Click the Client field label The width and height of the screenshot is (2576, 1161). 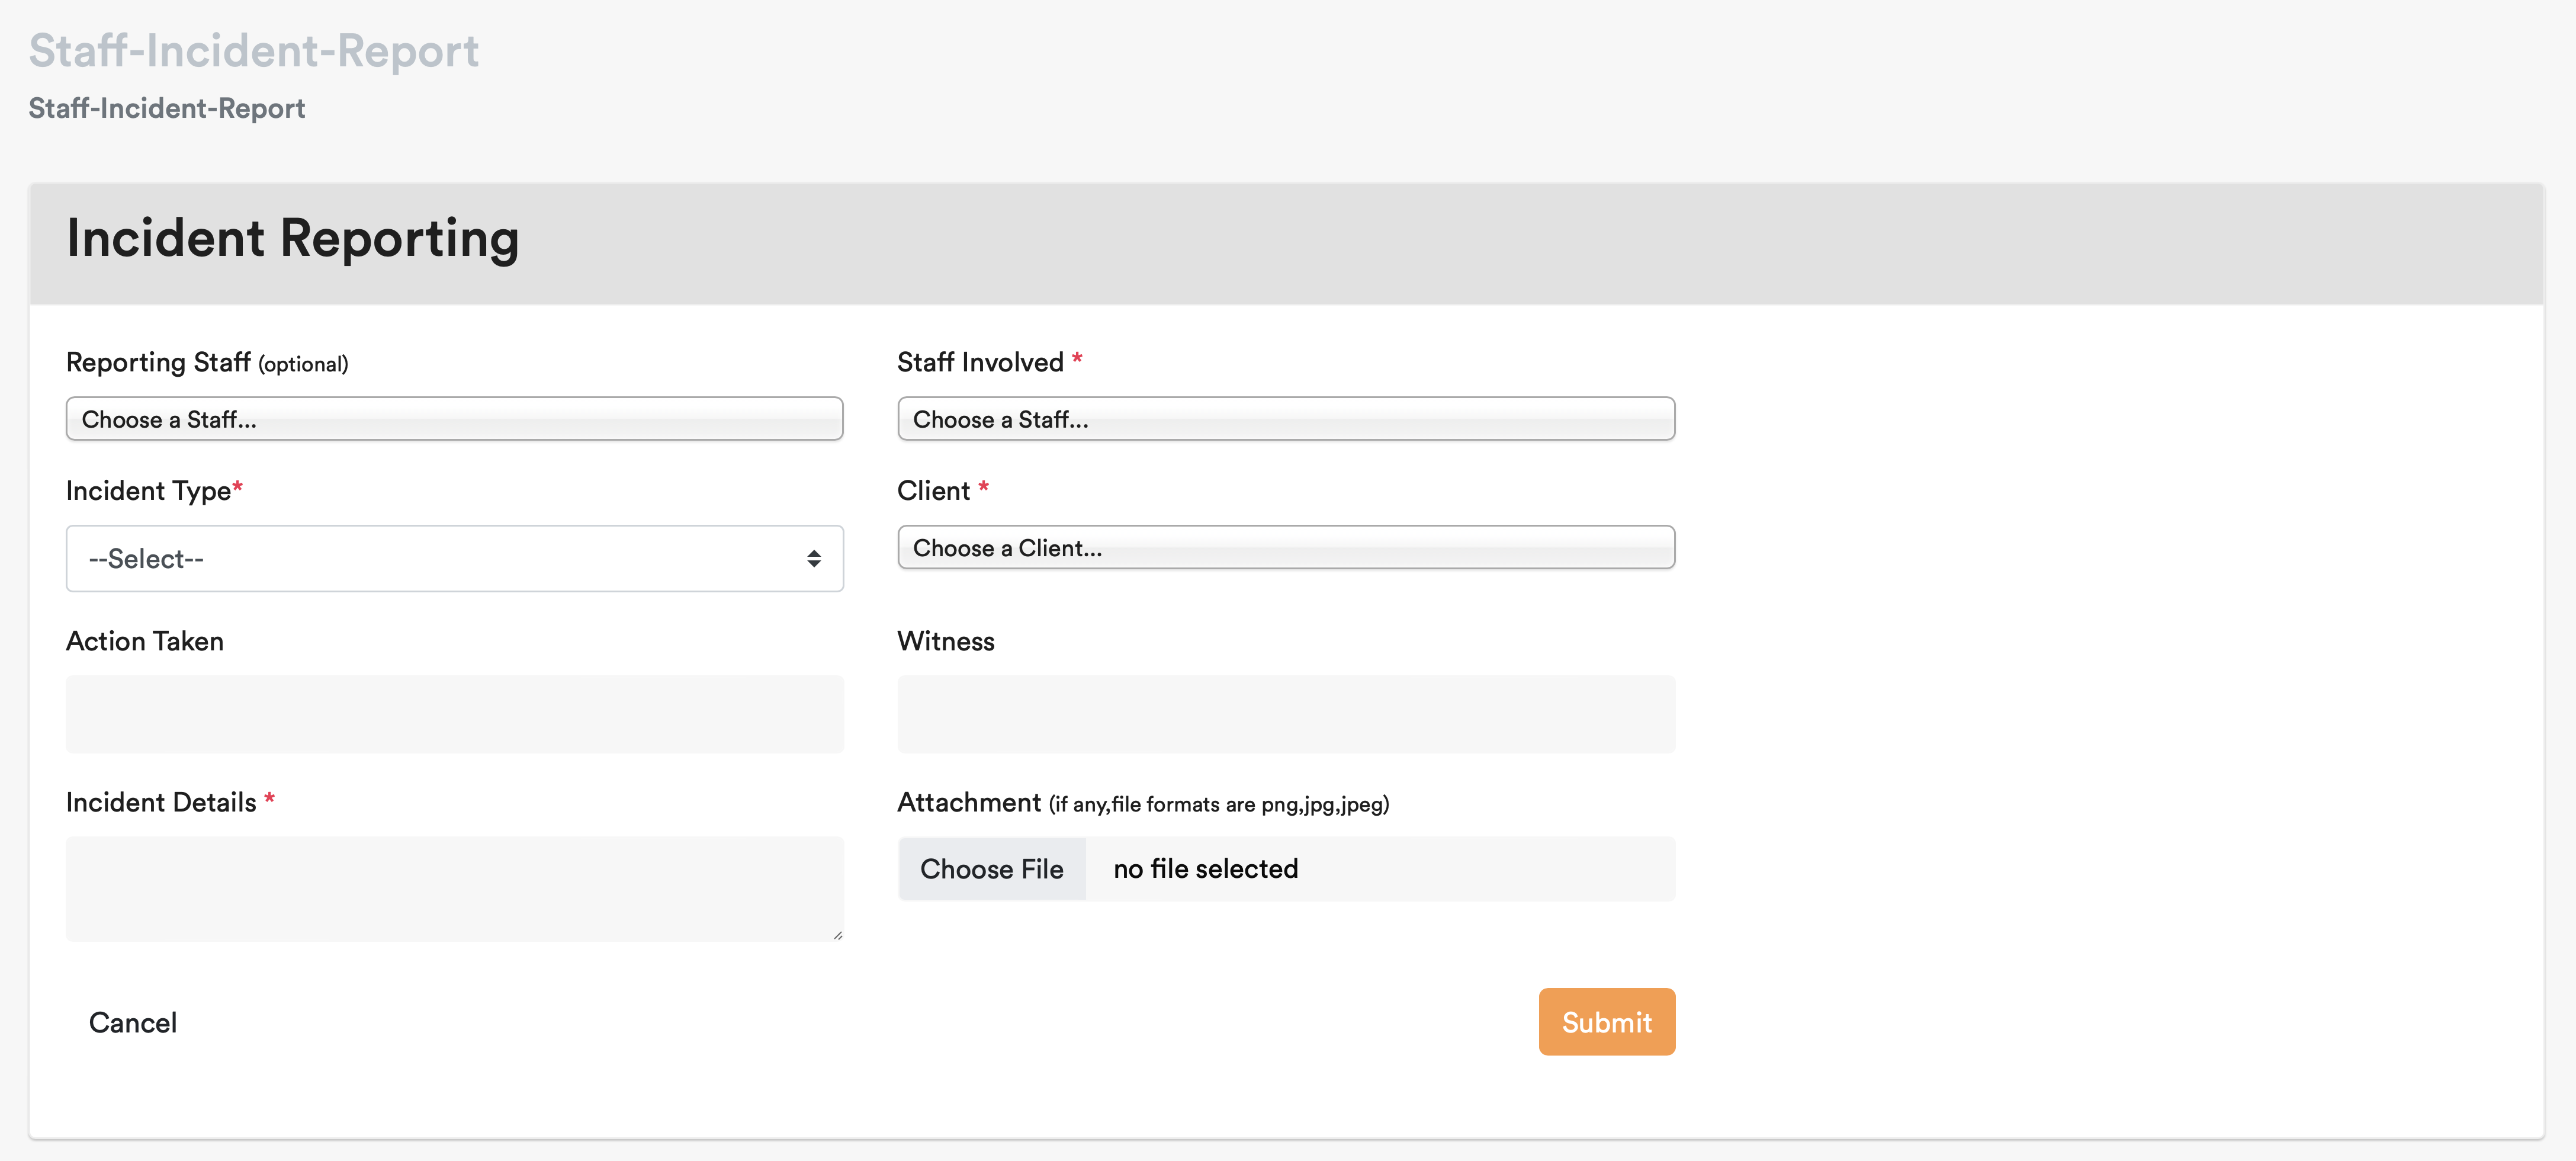point(933,491)
